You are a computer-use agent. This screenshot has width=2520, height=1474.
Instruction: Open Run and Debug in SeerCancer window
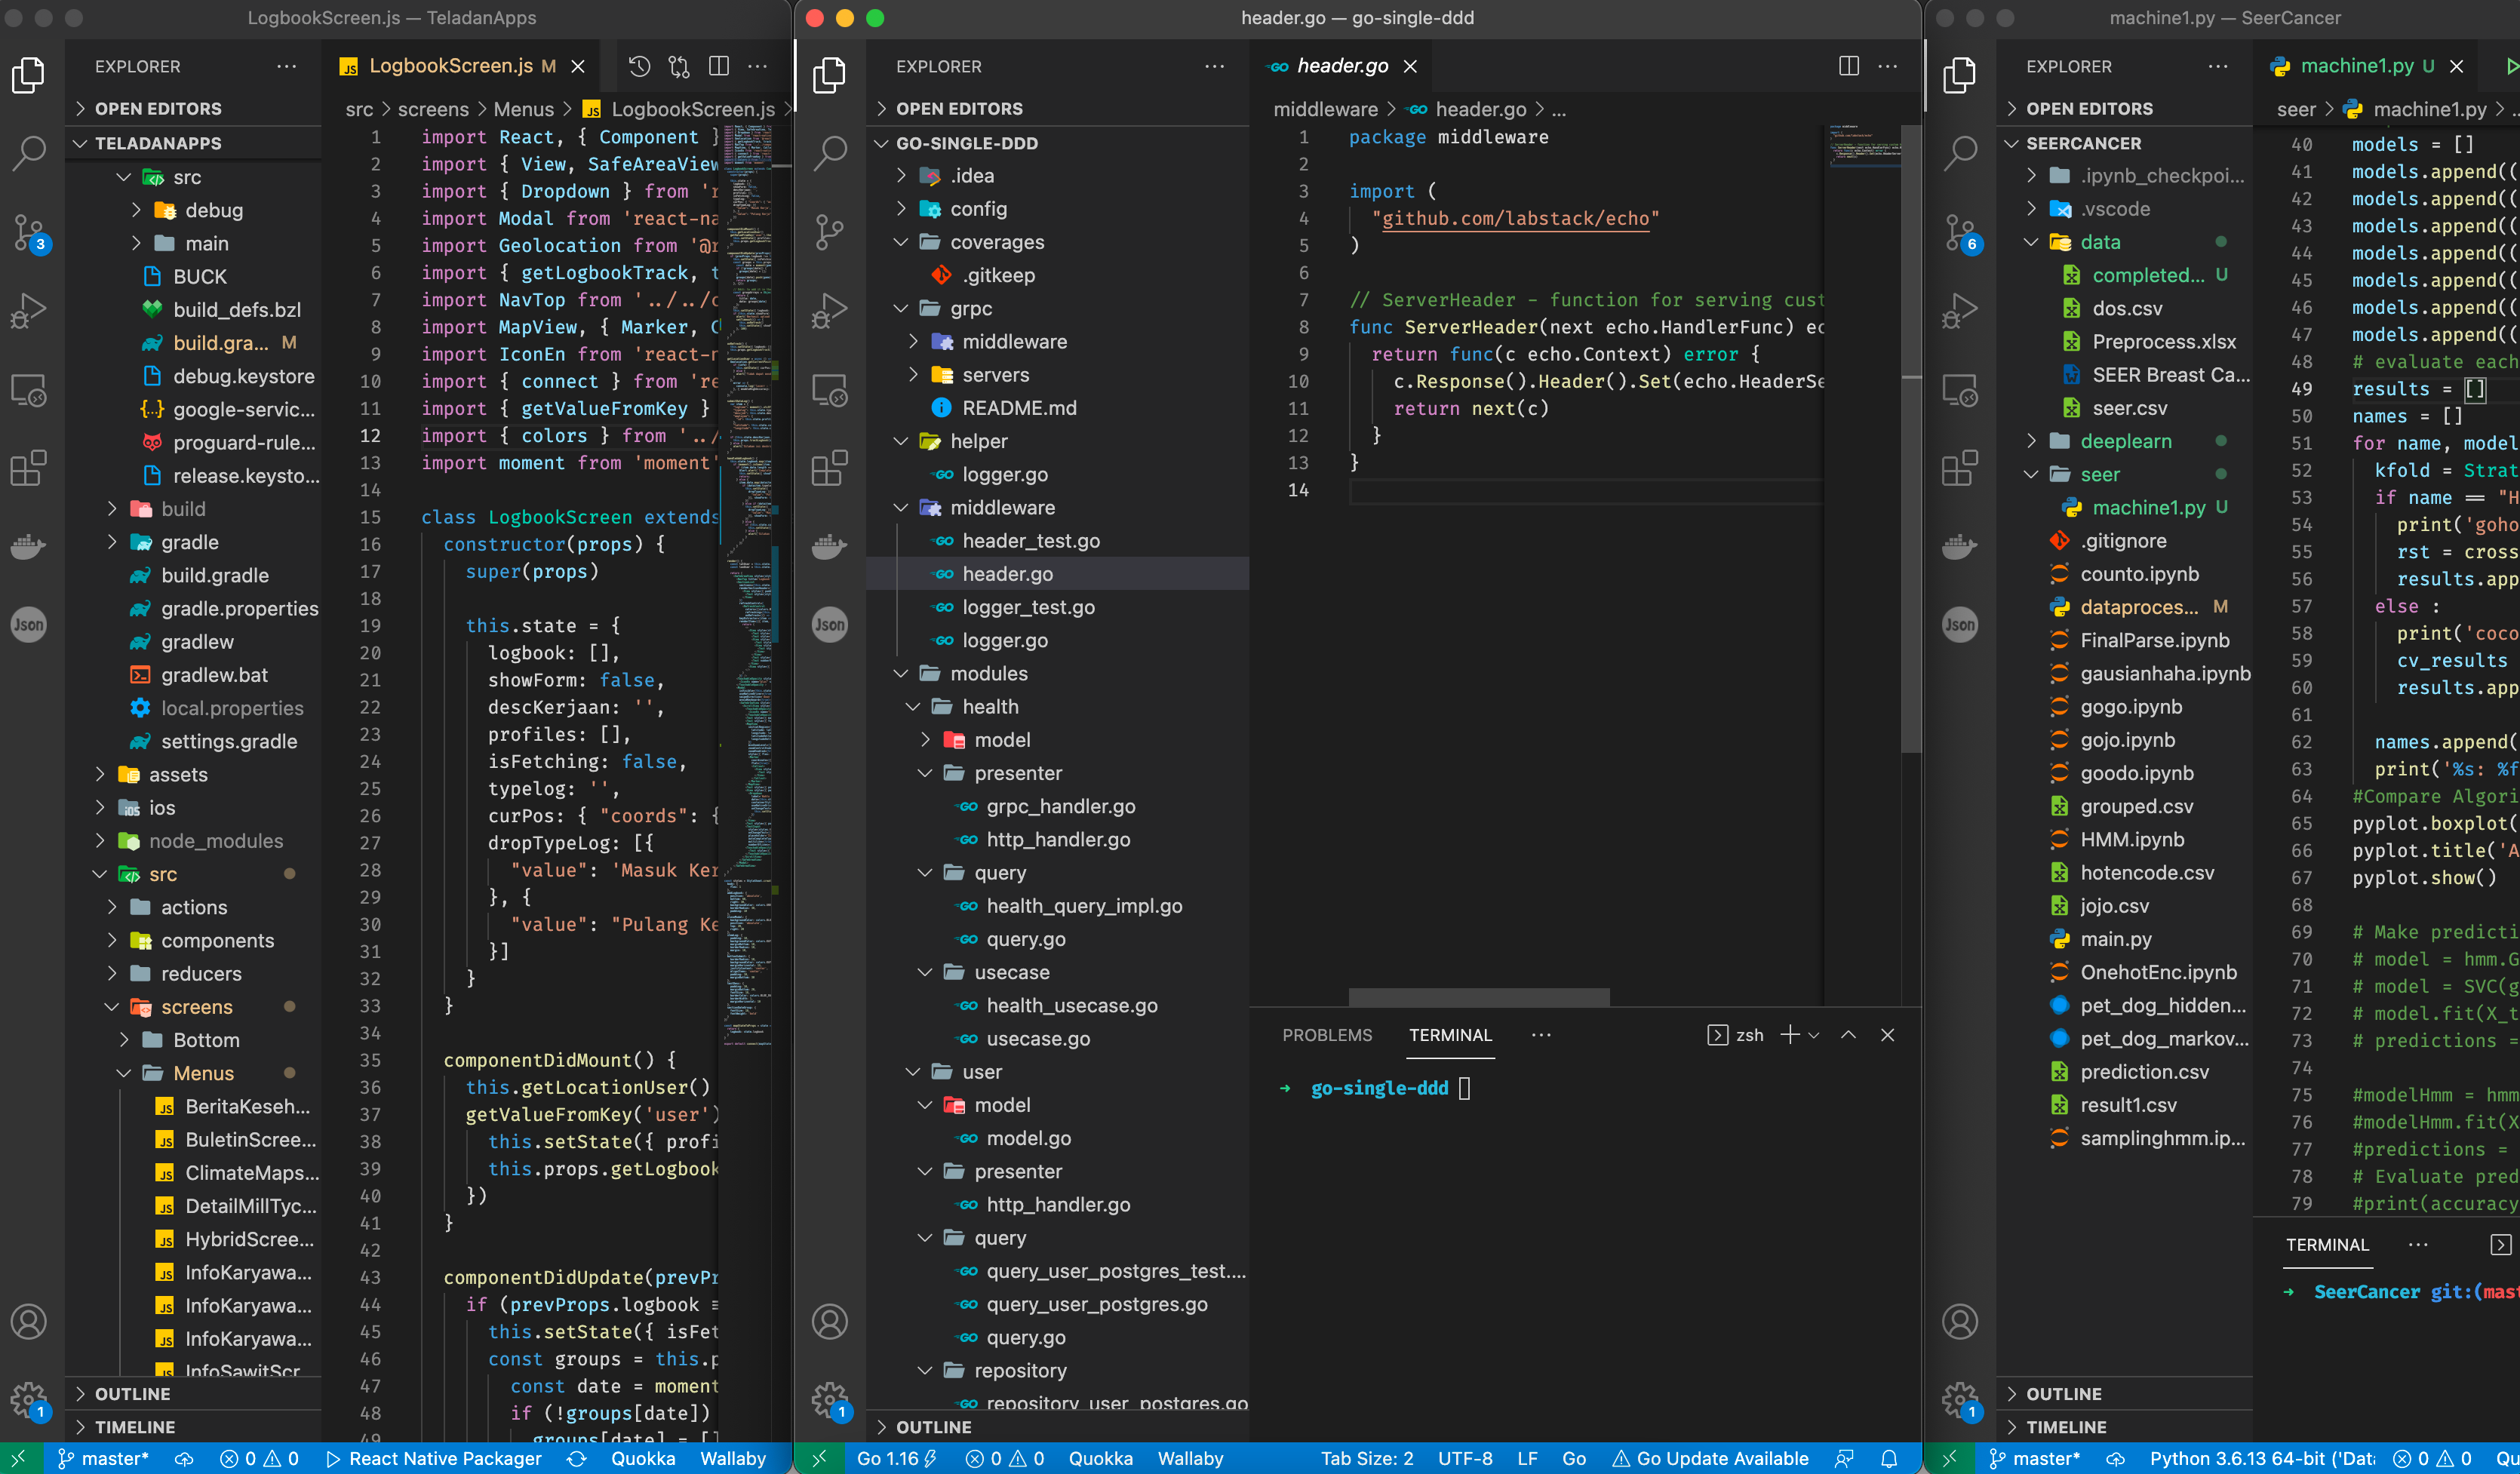[1960, 310]
